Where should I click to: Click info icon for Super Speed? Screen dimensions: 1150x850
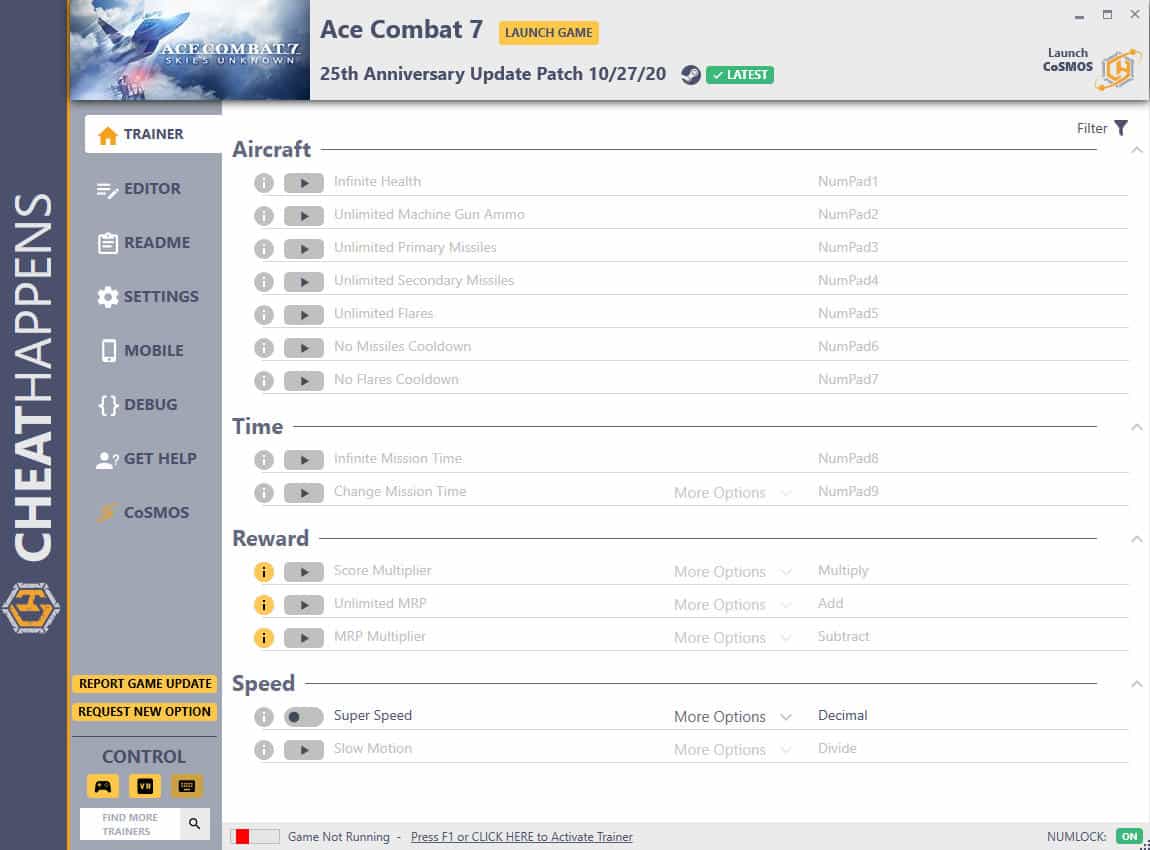point(264,717)
